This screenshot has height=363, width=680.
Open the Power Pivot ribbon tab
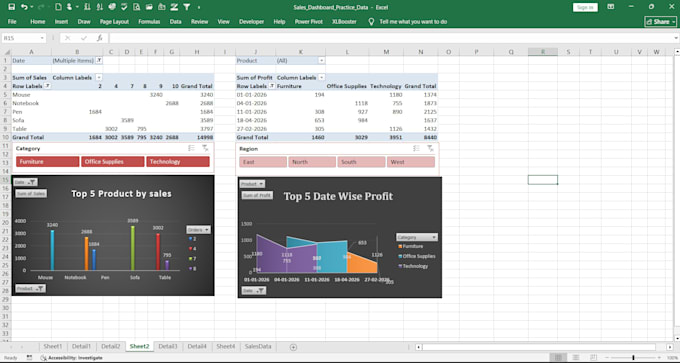point(309,22)
